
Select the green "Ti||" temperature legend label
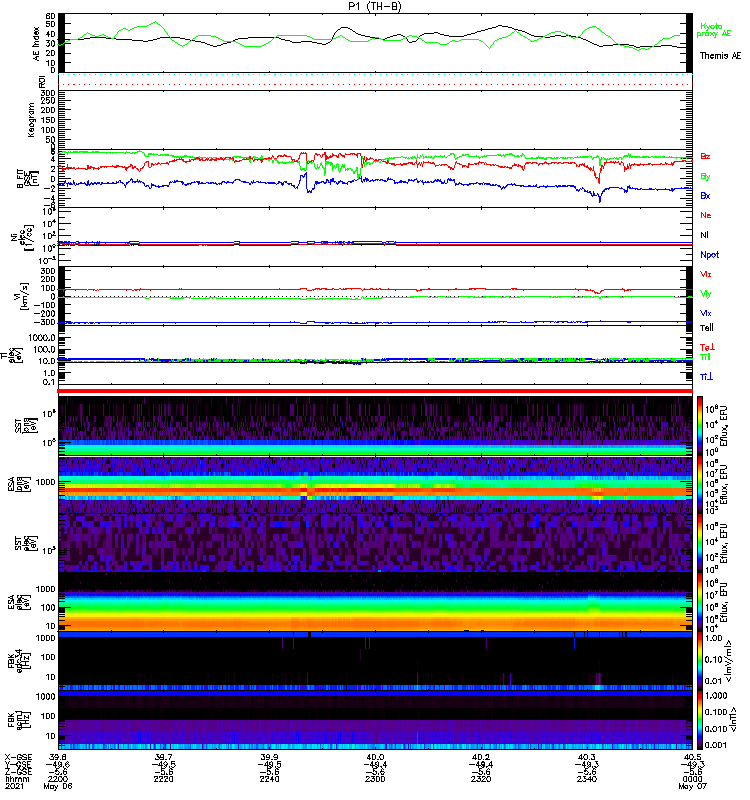click(705, 357)
